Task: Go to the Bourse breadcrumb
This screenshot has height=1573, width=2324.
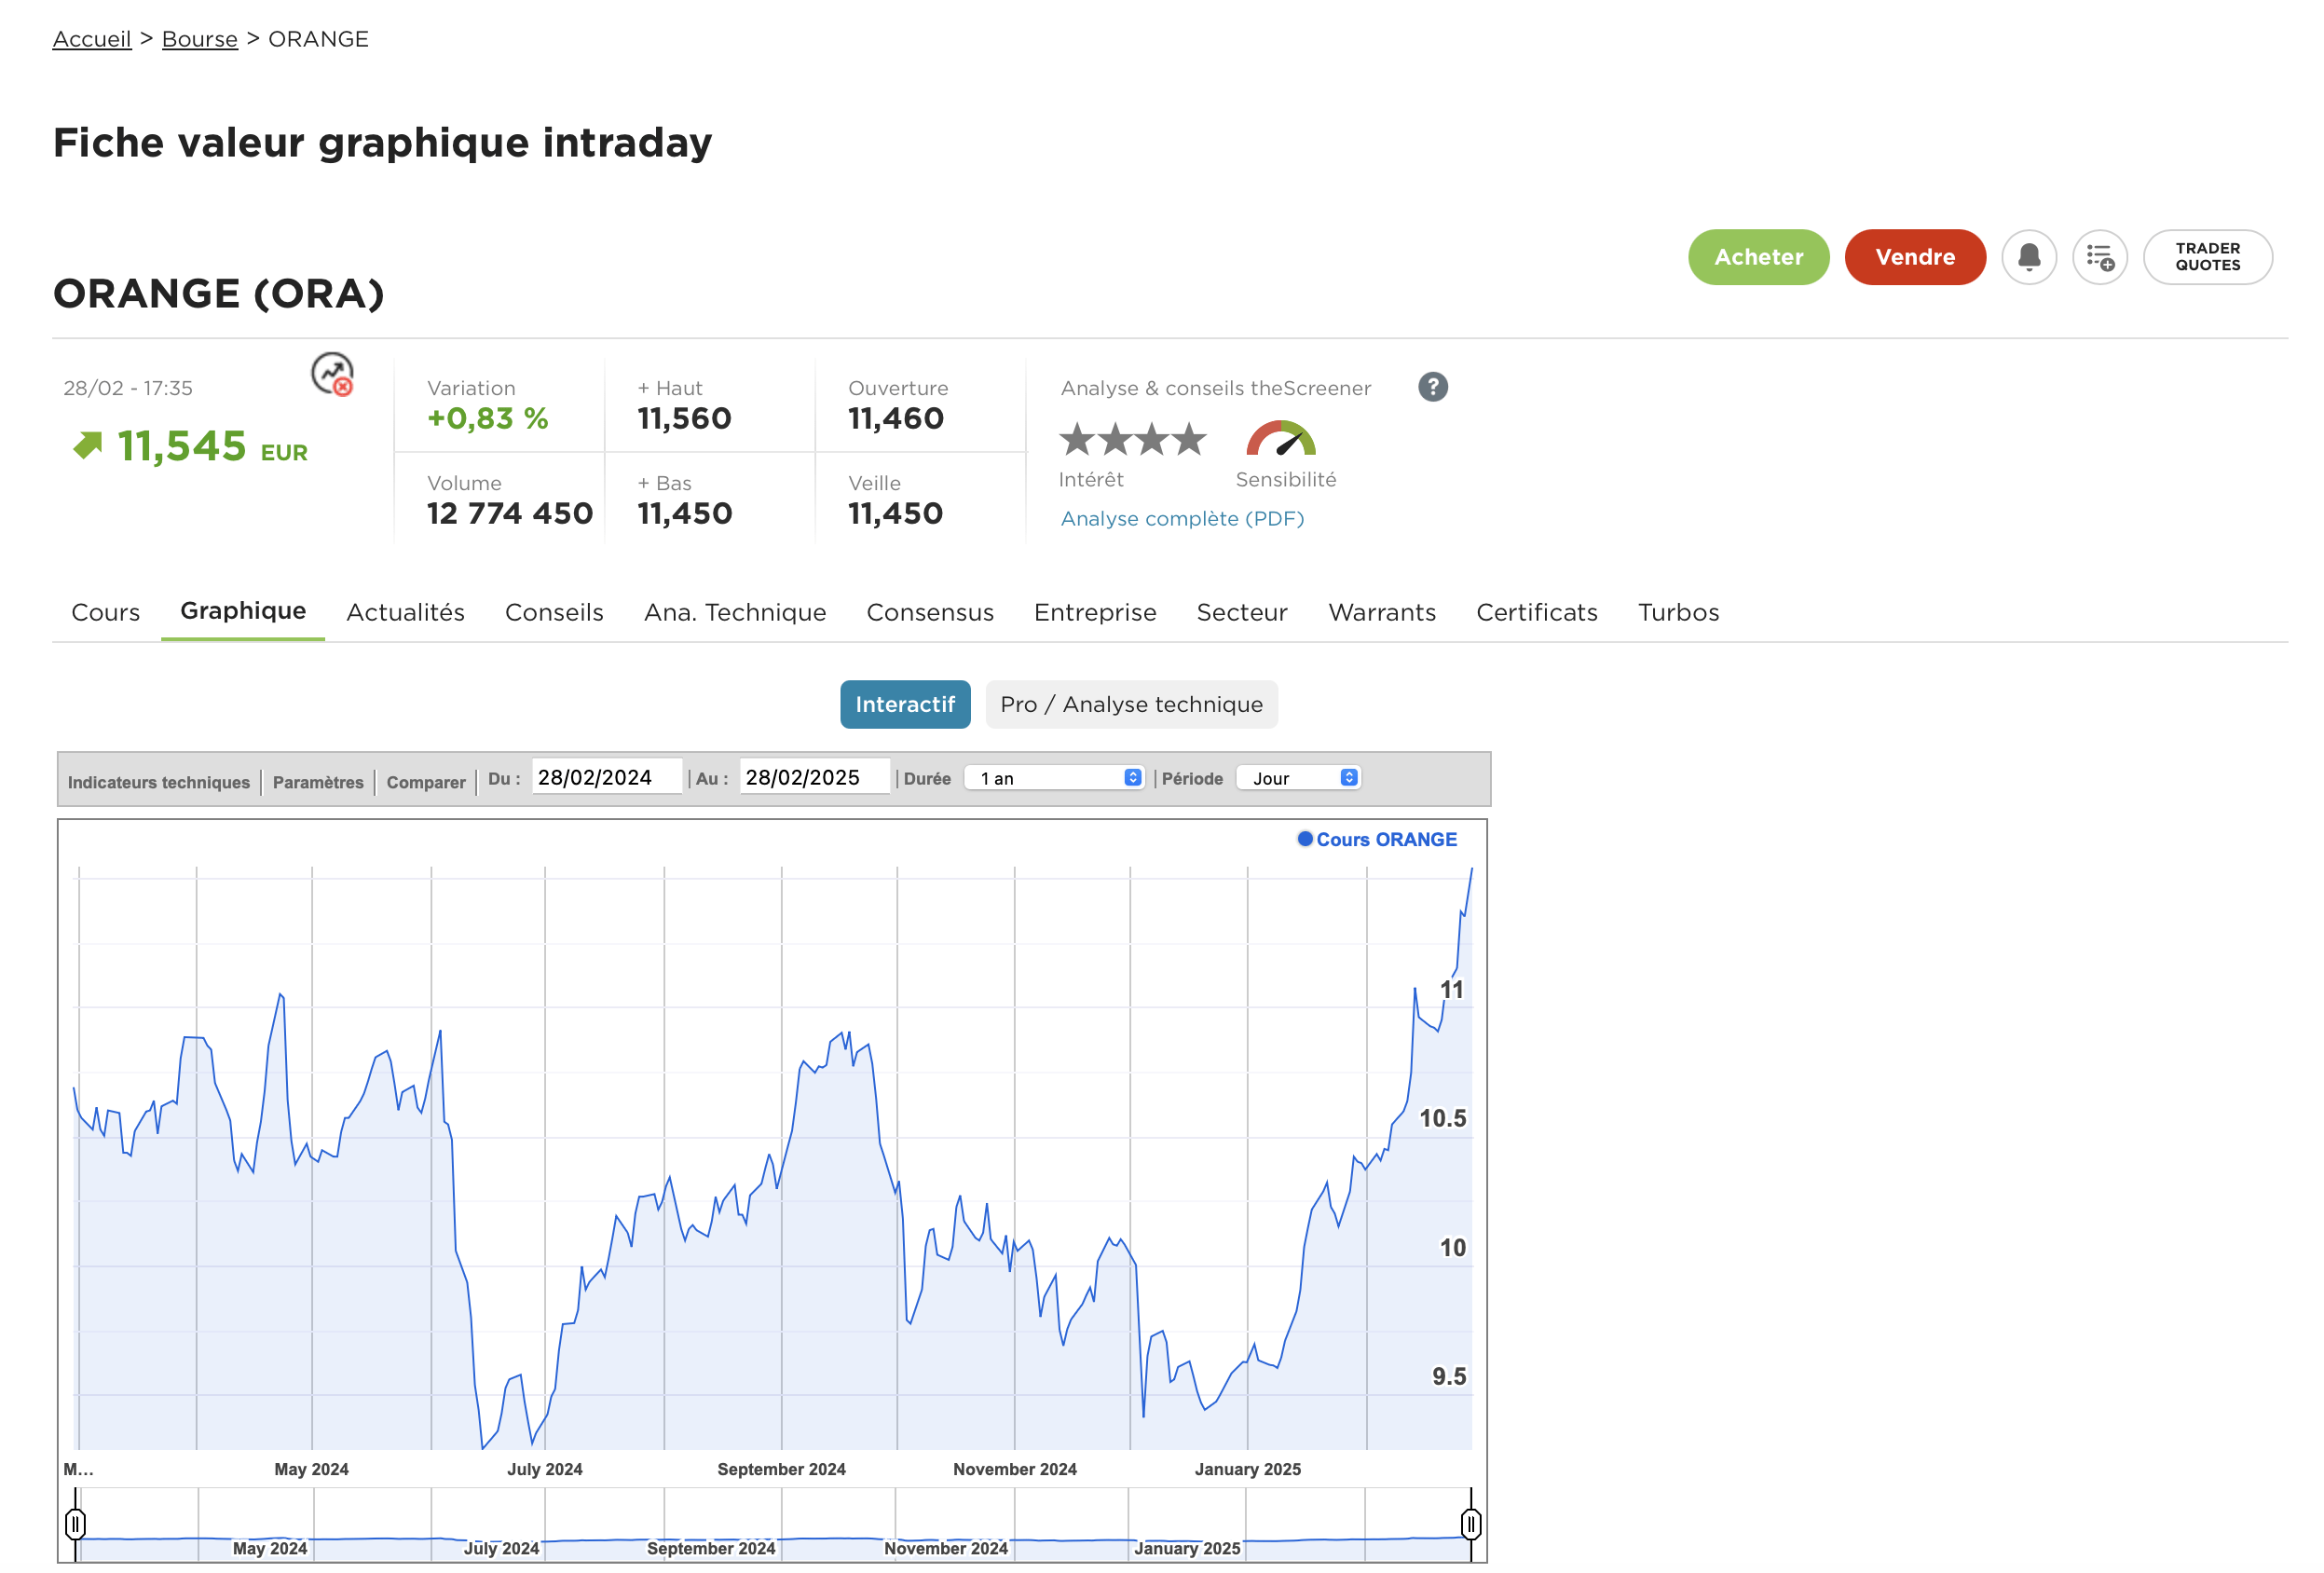Action: coord(200,39)
